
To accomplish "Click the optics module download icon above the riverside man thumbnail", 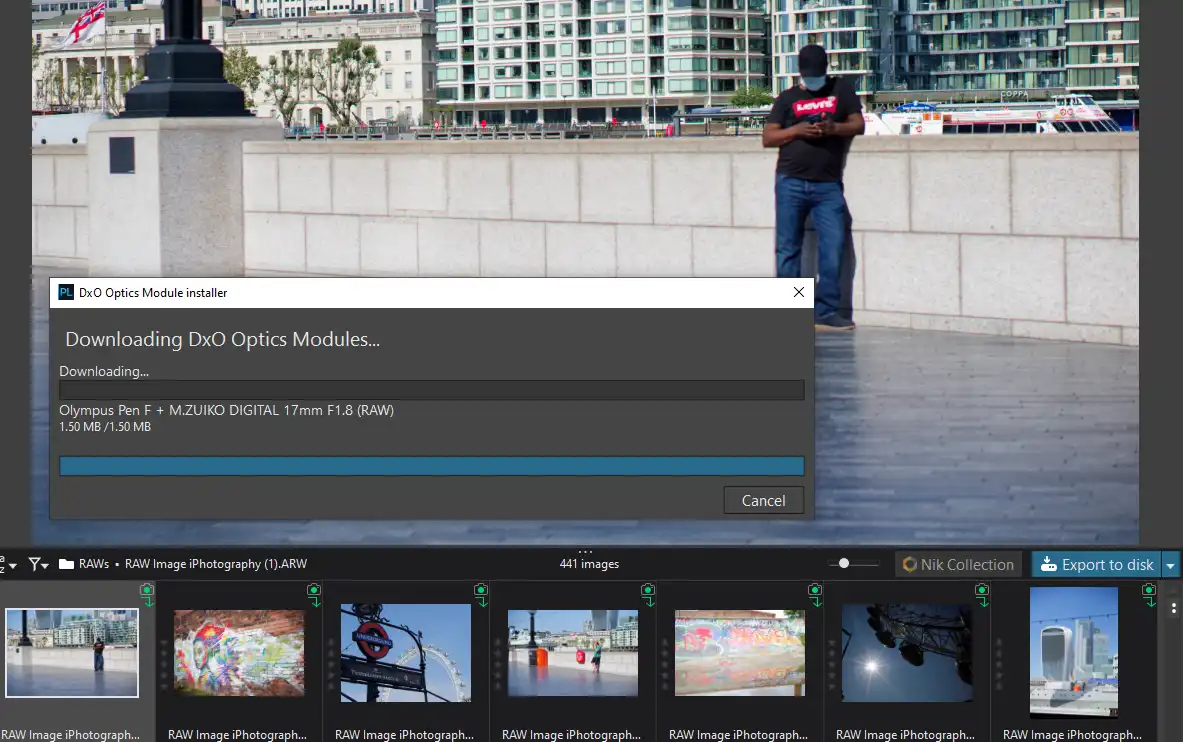I will point(147,595).
